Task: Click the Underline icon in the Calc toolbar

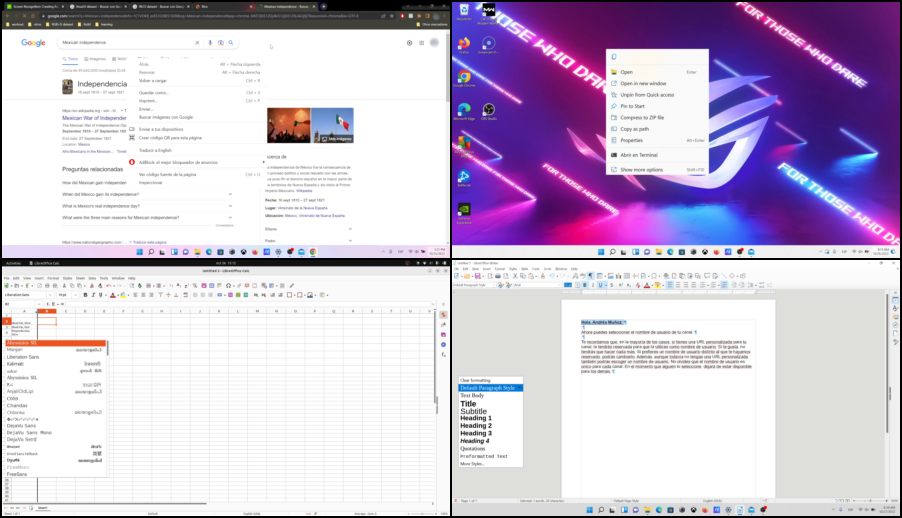Action: (100, 295)
